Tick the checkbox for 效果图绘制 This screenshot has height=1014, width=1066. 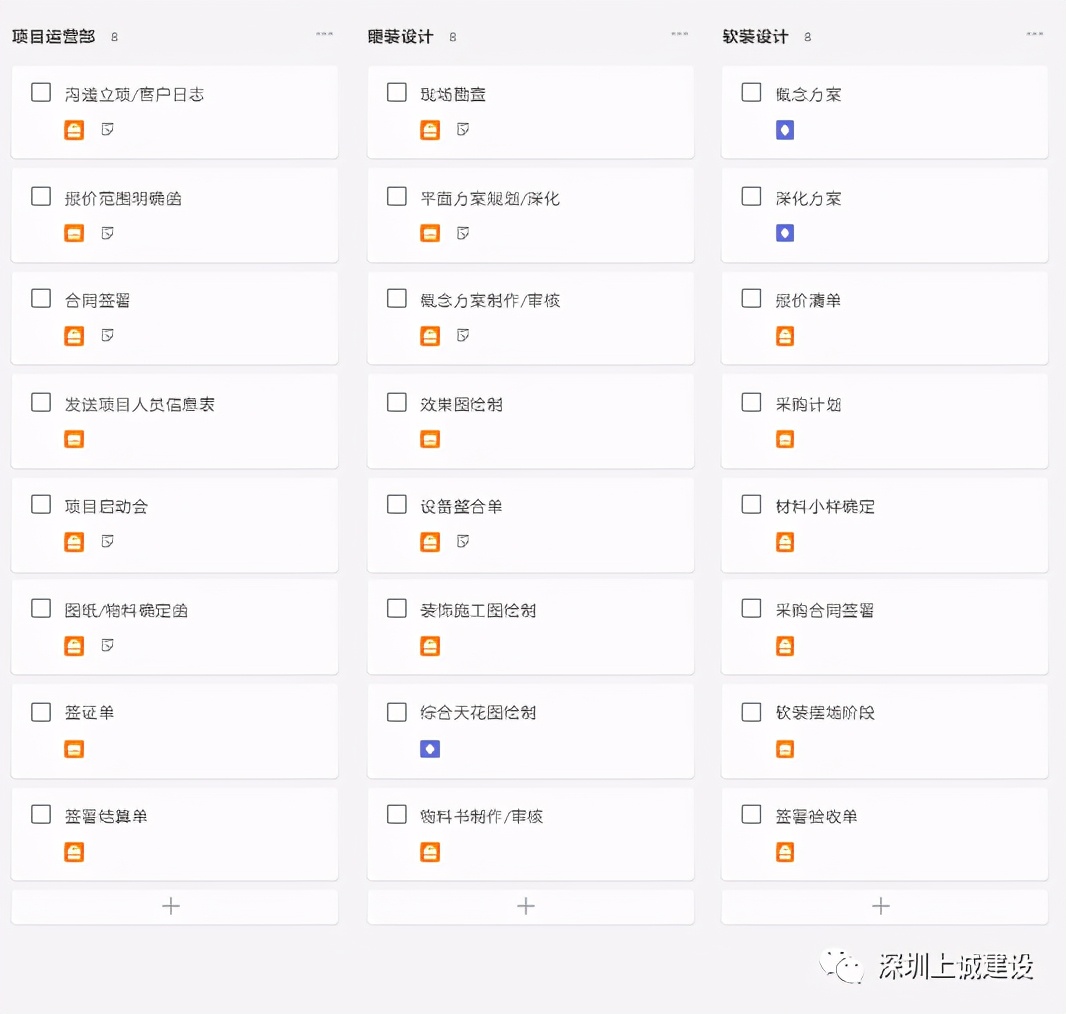[397, 403]
